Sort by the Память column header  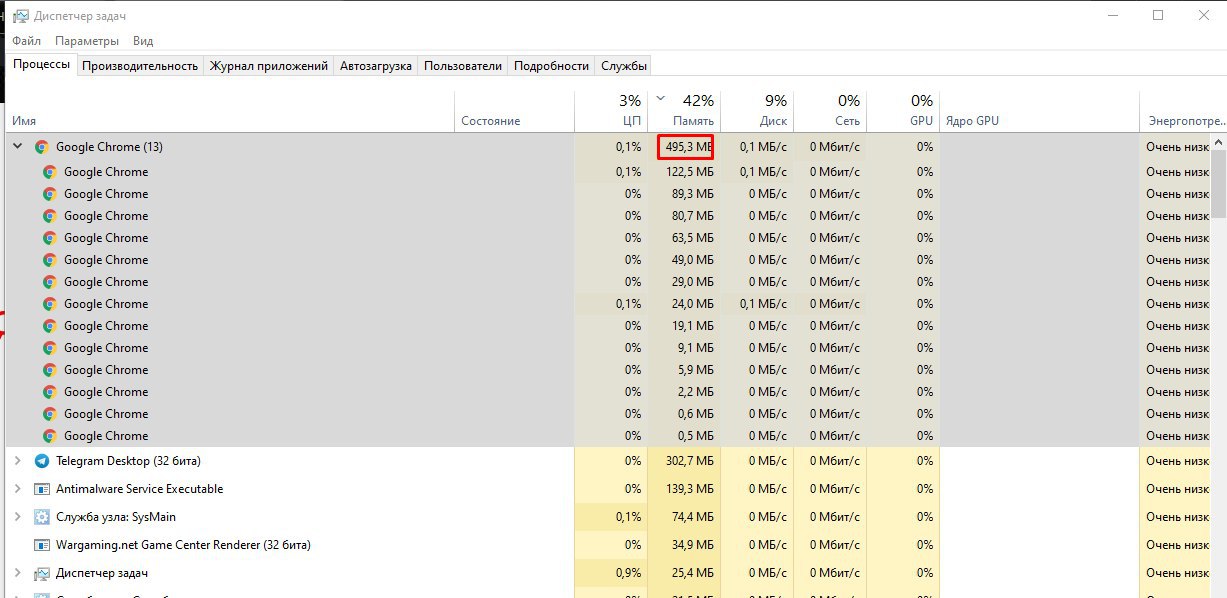coord(684,111)
